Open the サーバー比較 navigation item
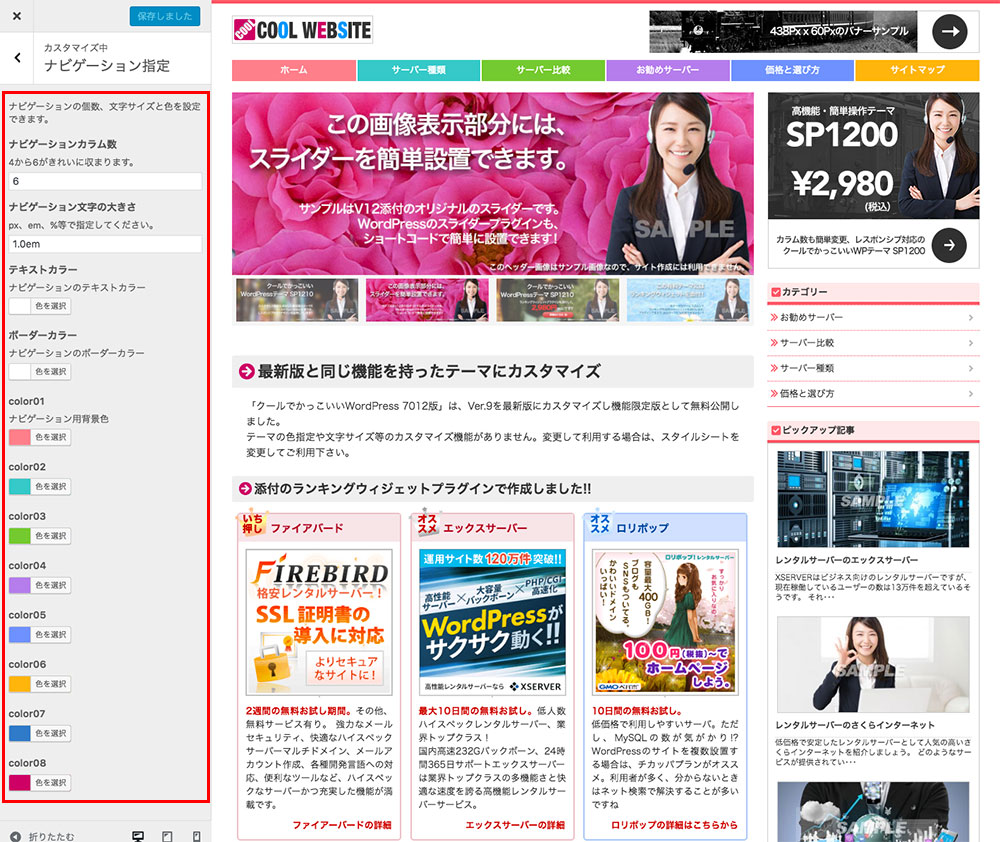The height and width of the screenshot is (842, 1000). point(543,70)
